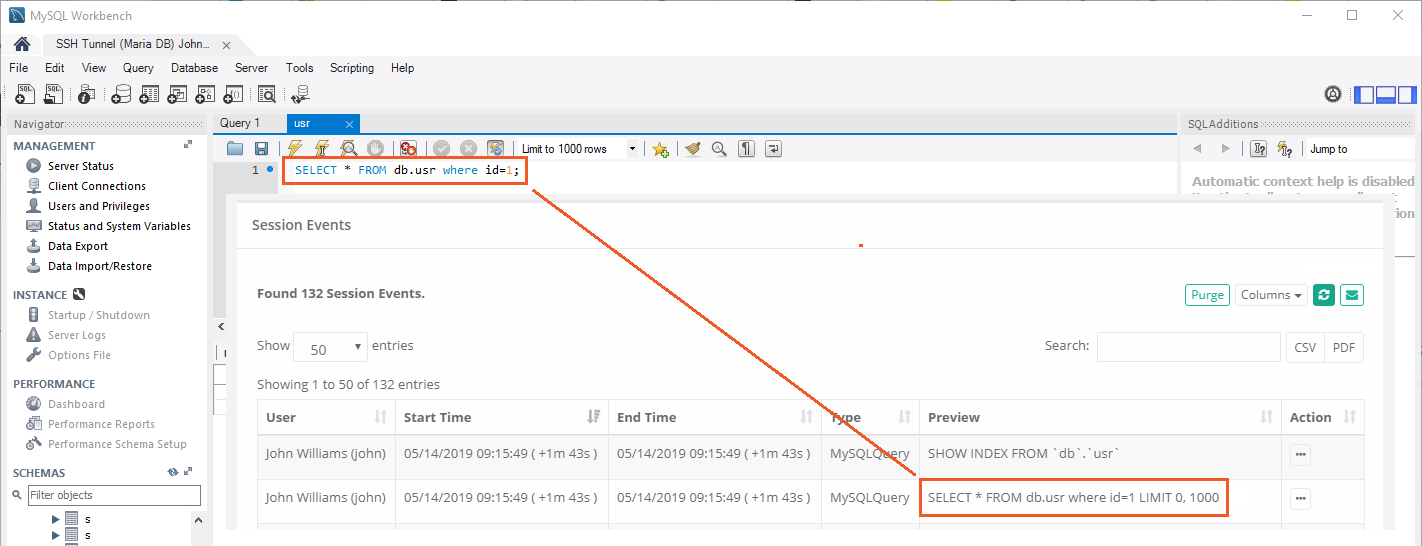Toggle the left sidebar panel visibility
The height and width of the screenshot is (546, 1422).
(x=1364, y=95)
